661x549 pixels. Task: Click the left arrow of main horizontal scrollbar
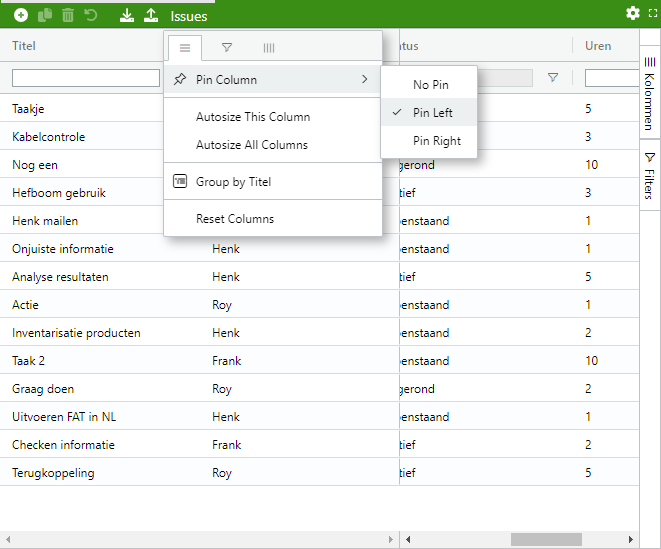[x=408, y=539]
